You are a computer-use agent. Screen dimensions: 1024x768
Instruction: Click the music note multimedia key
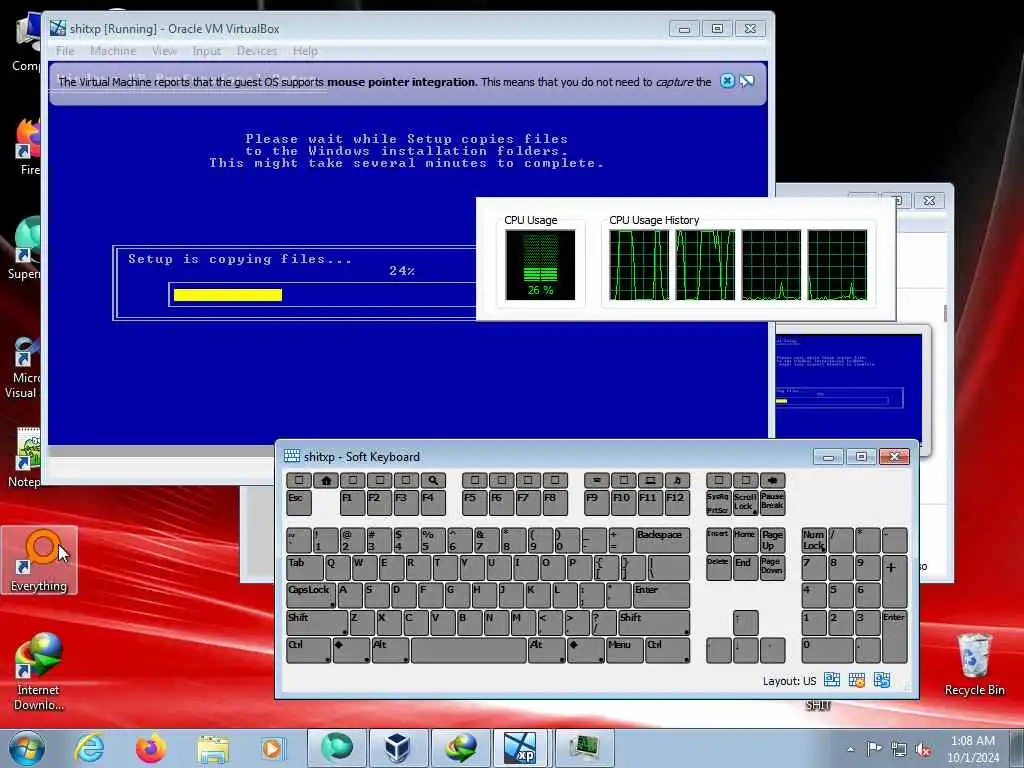pos(677,481)
